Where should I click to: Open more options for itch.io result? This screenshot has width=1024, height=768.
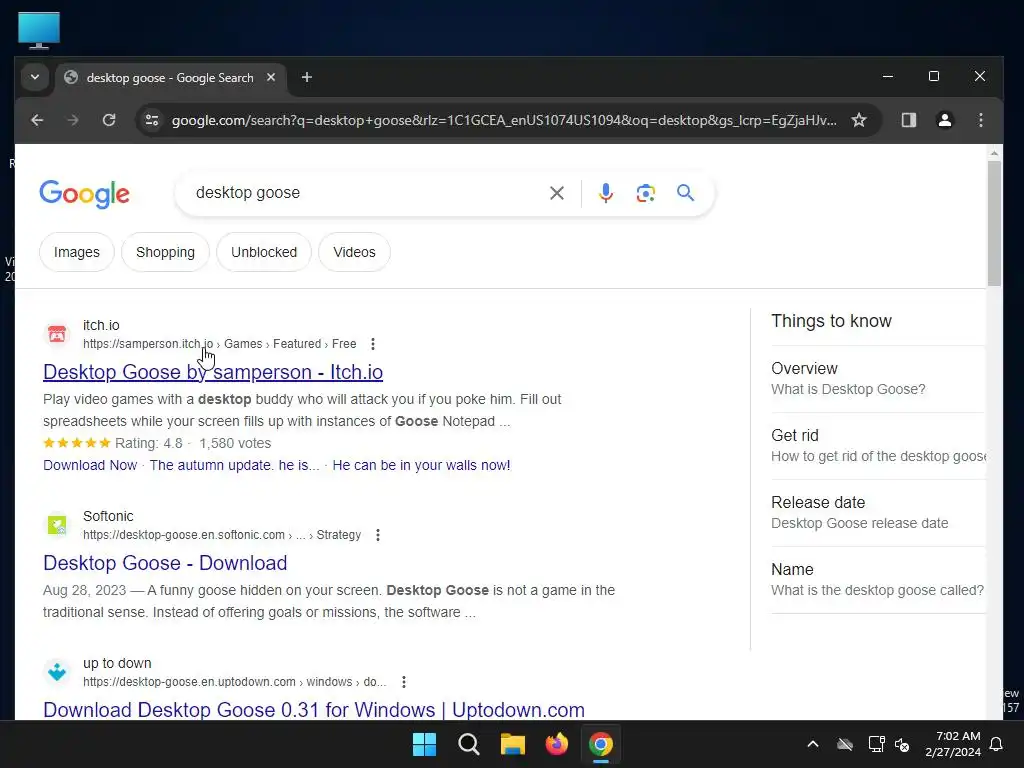pos(373,344)
